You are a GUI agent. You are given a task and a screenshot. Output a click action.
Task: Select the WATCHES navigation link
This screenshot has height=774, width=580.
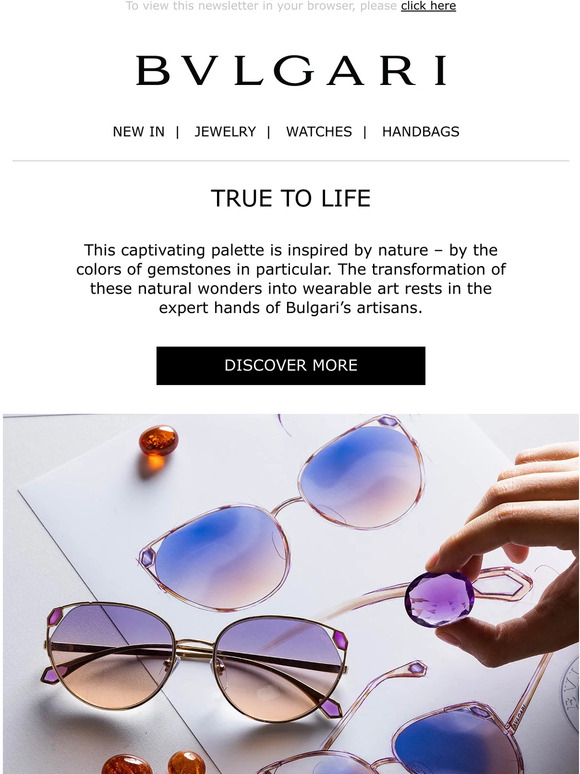(319, 132)
